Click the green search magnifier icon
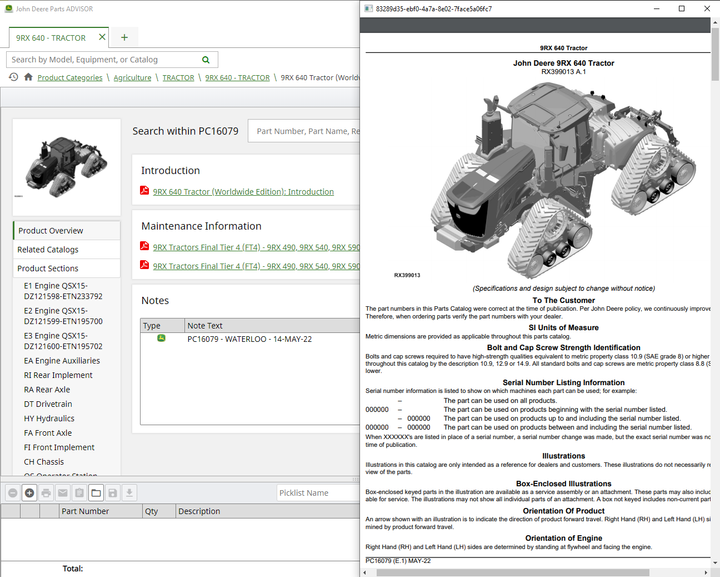The height and width of the screenshot is (577, 720). pyautogui.click(x=206, y=60)
